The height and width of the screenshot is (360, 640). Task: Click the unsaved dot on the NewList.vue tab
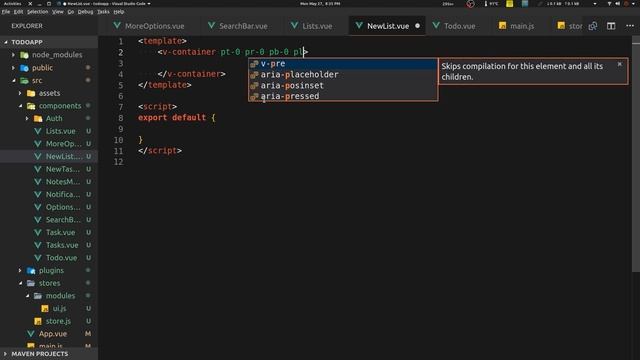(417, 26)
